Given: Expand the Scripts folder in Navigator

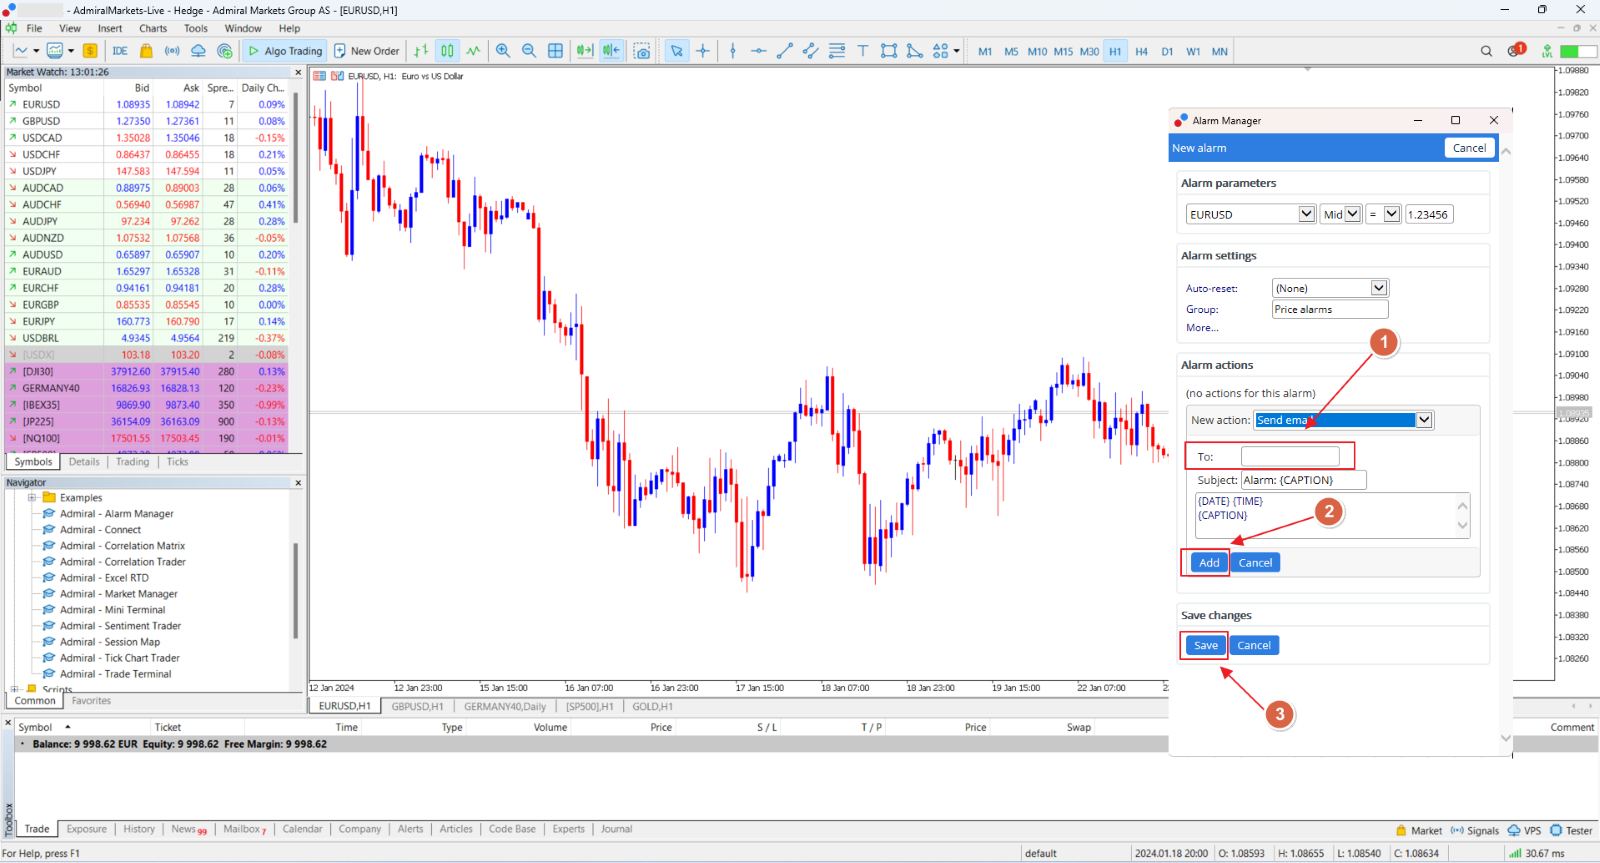Looking at the screenshot, I should [15, 689].
